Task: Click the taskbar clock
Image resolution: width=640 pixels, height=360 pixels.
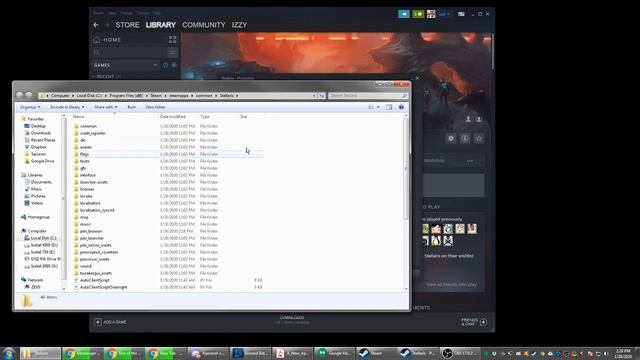Action: (x=623, y=353)
